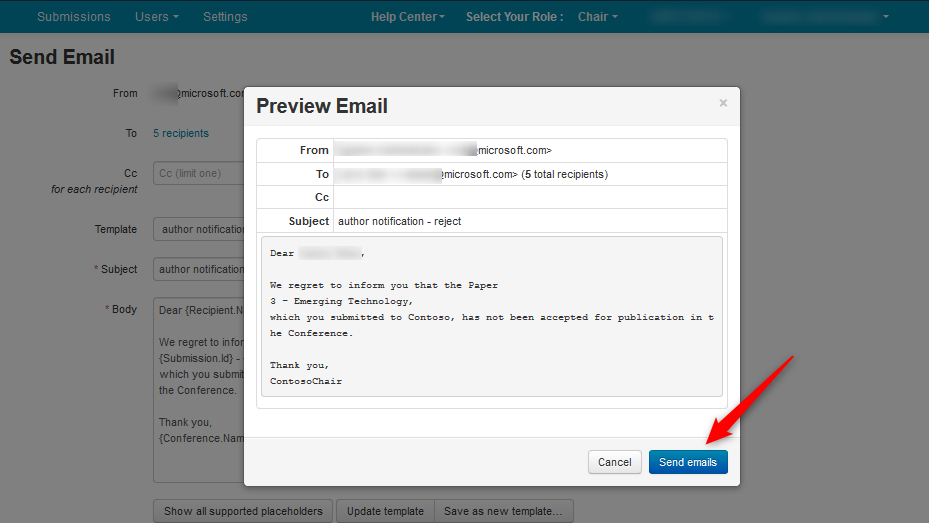
Task: Focus the Cc (limit one) input field
Action: point(198,174)
